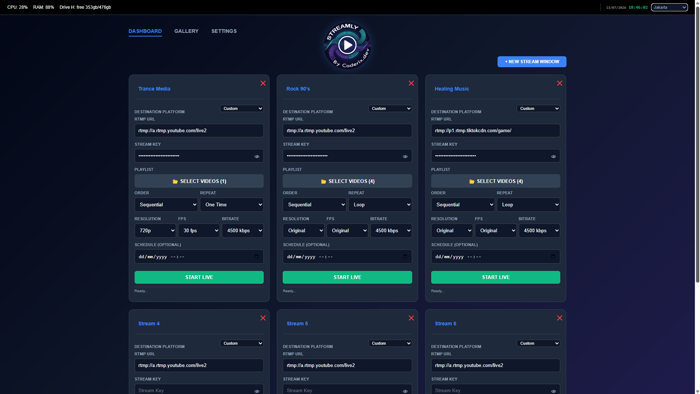
Task: Reveal Stream 5 stream key
Action: pyautogui.click(x=405, y=391)
